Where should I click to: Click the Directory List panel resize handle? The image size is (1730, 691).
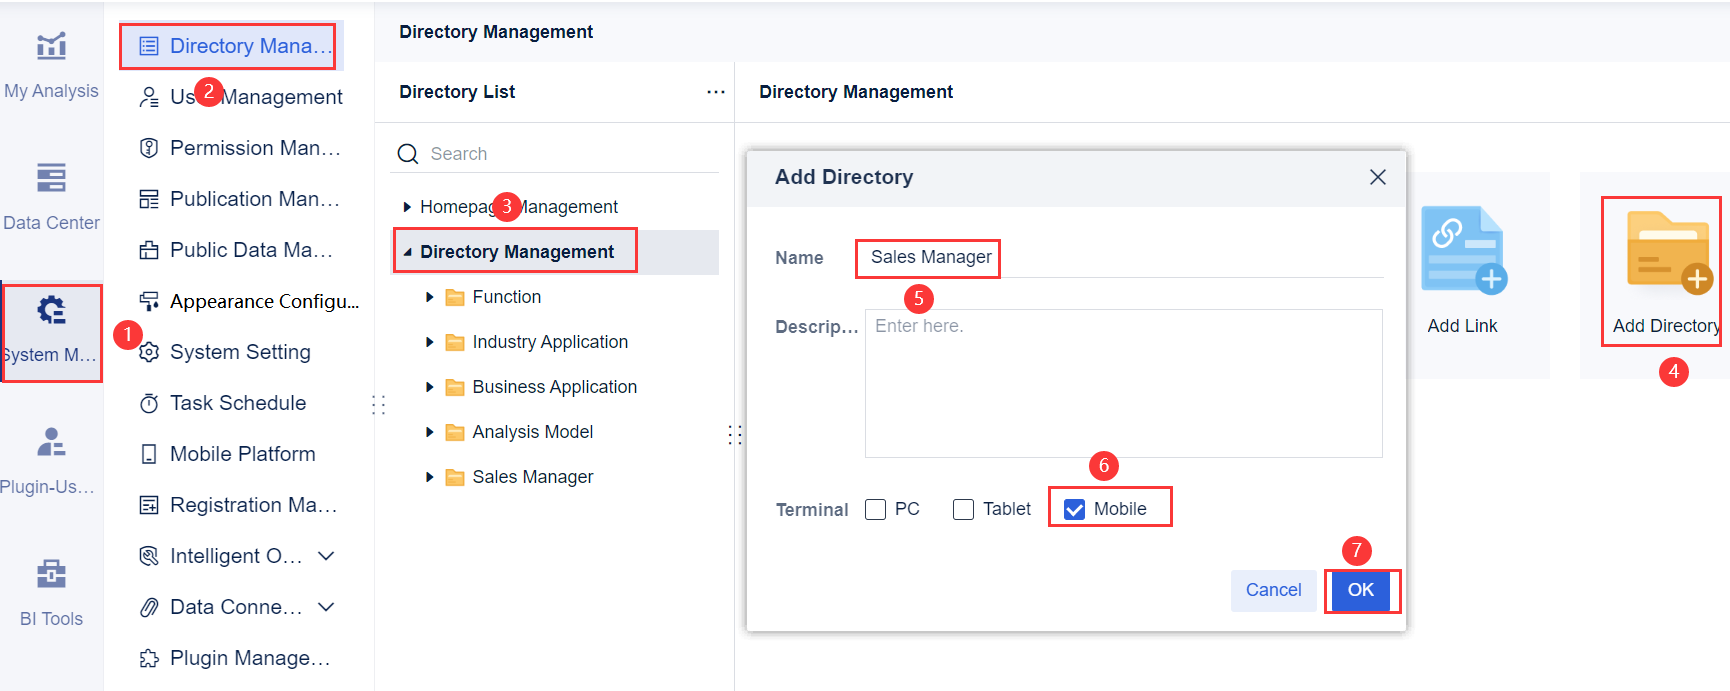point(735,434)
